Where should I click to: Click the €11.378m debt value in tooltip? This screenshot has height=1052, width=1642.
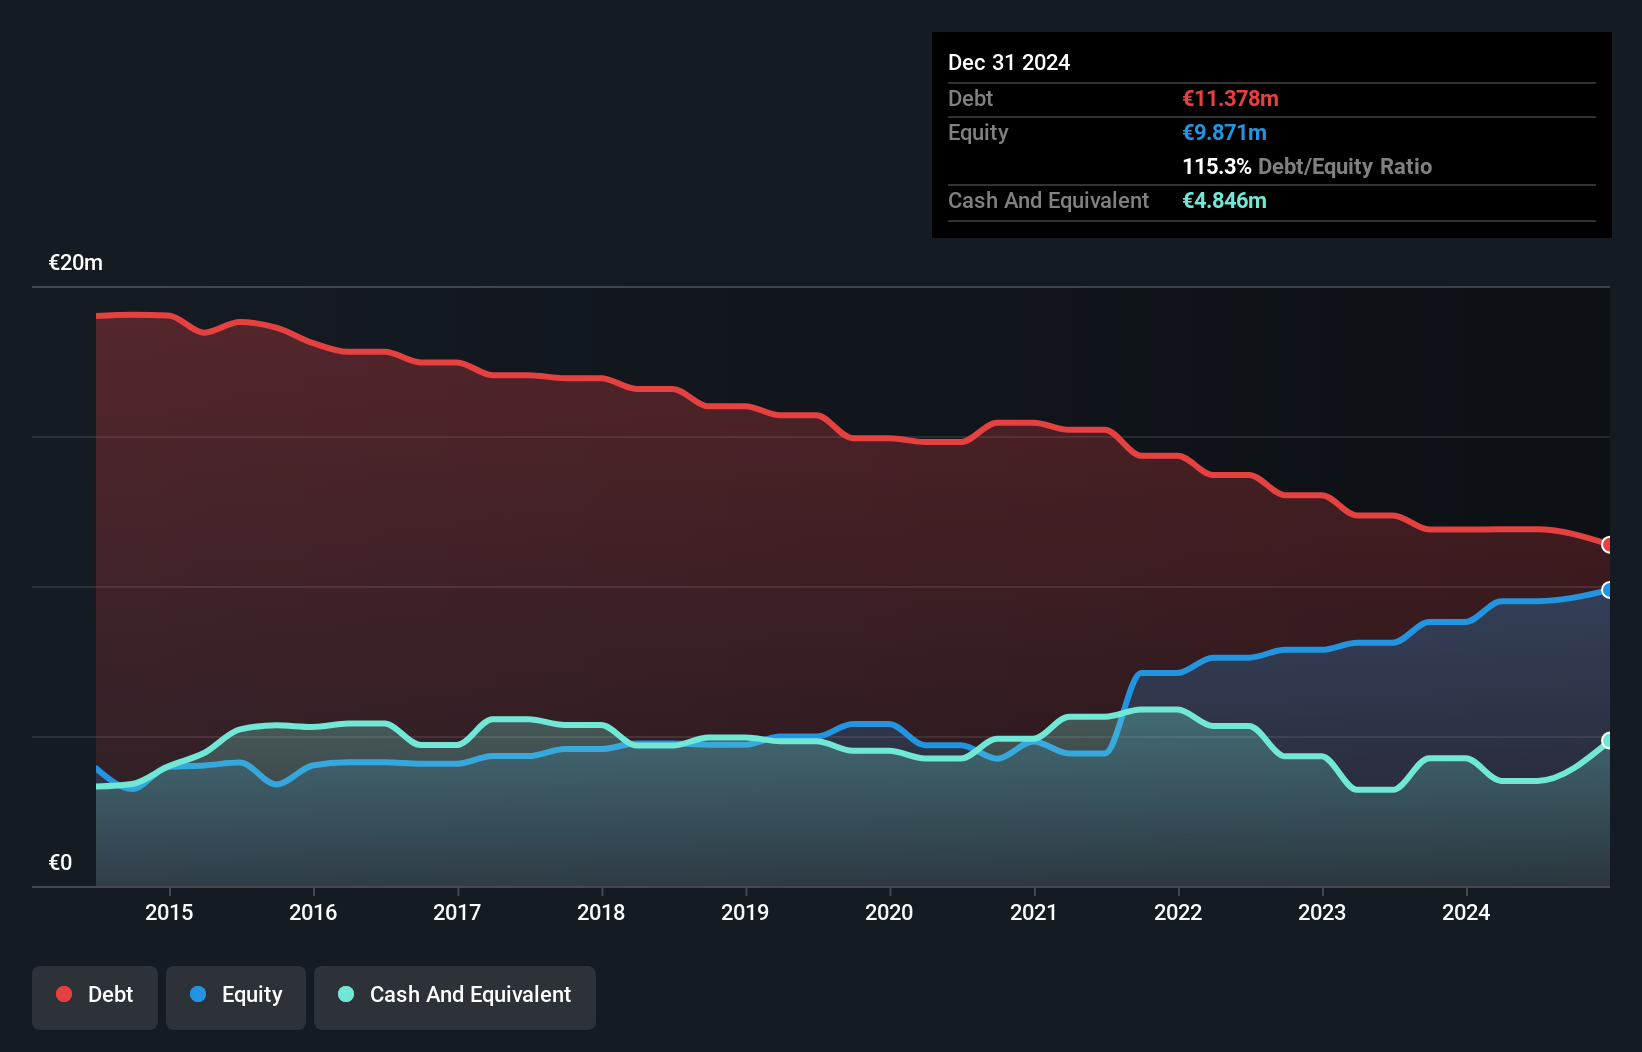pyautogui.click(x=1231, y=98)
